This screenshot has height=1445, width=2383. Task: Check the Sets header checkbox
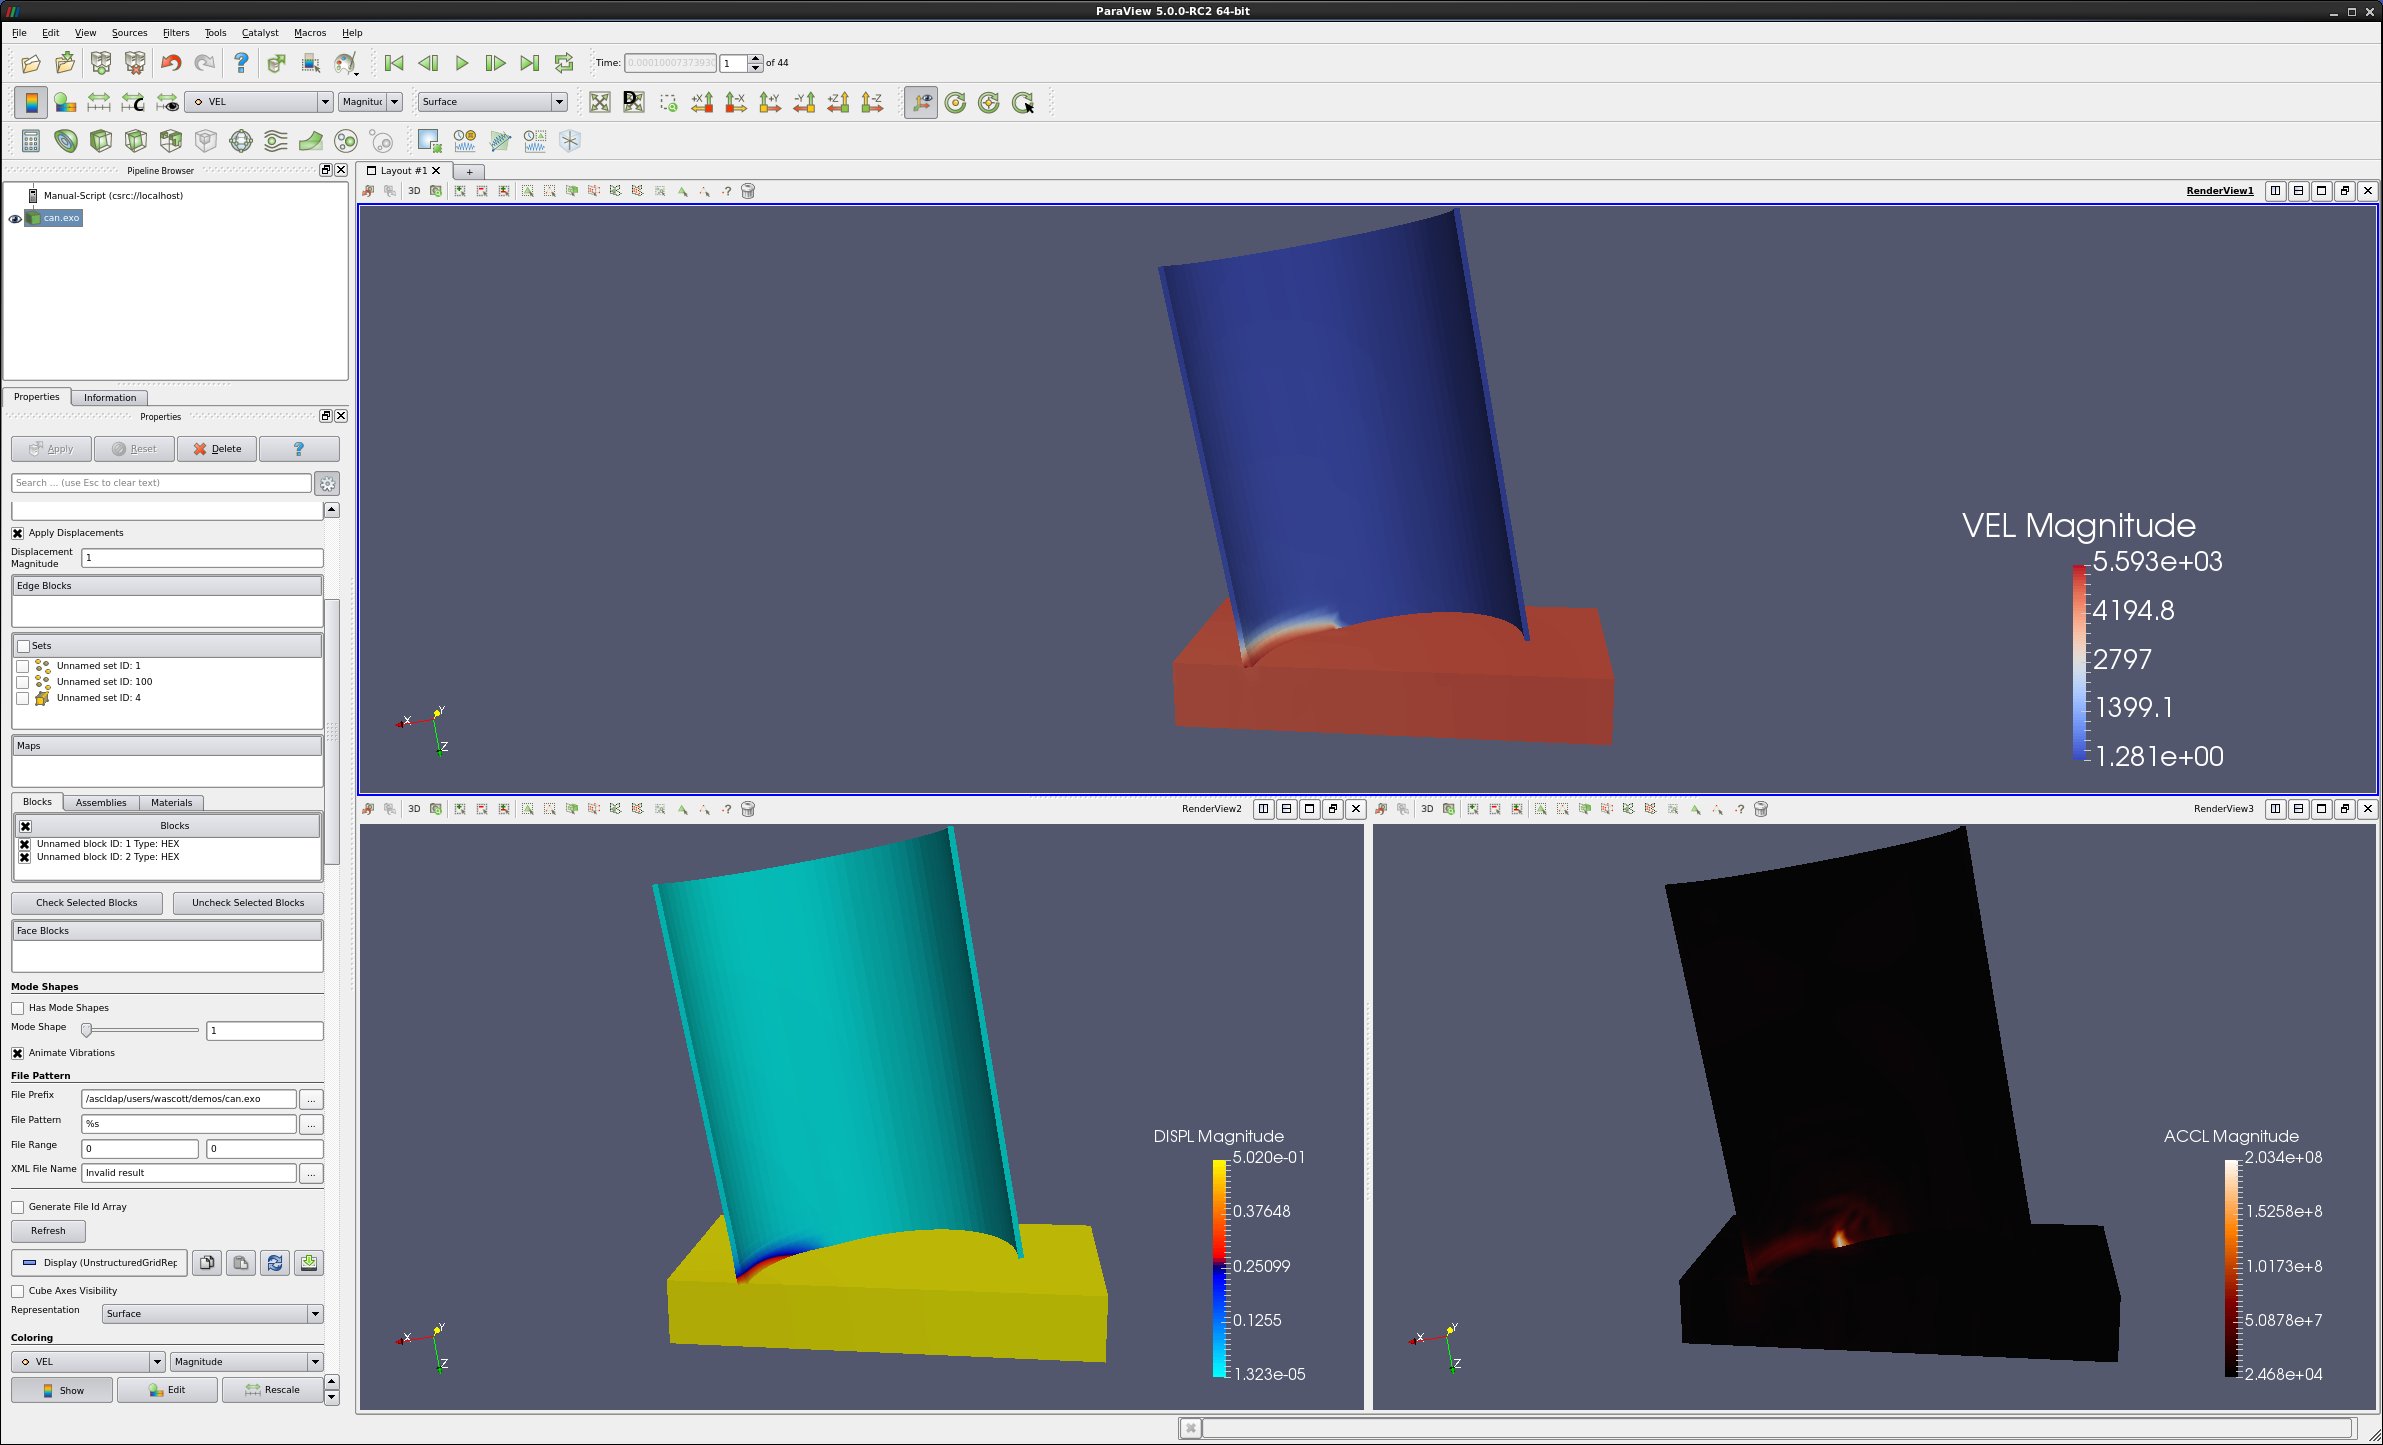23,646
